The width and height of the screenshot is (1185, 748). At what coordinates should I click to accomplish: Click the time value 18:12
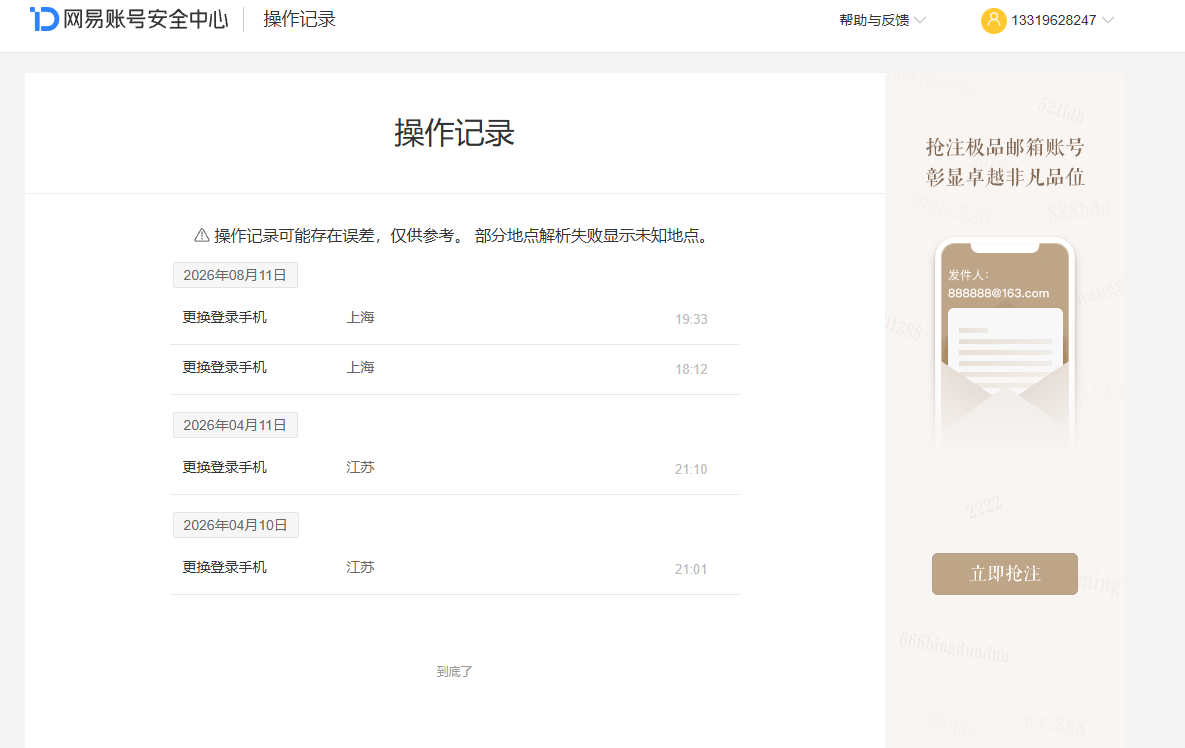(691, 369)
